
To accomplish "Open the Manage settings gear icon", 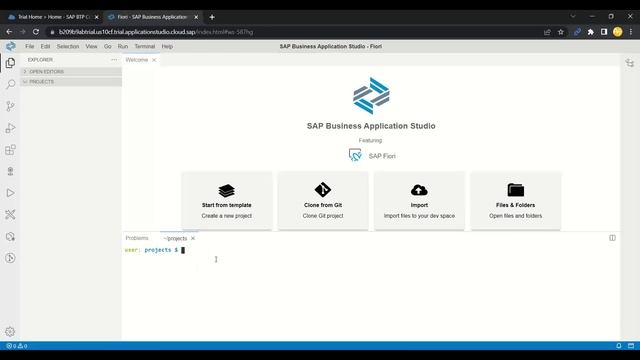I will coord(10,332).
